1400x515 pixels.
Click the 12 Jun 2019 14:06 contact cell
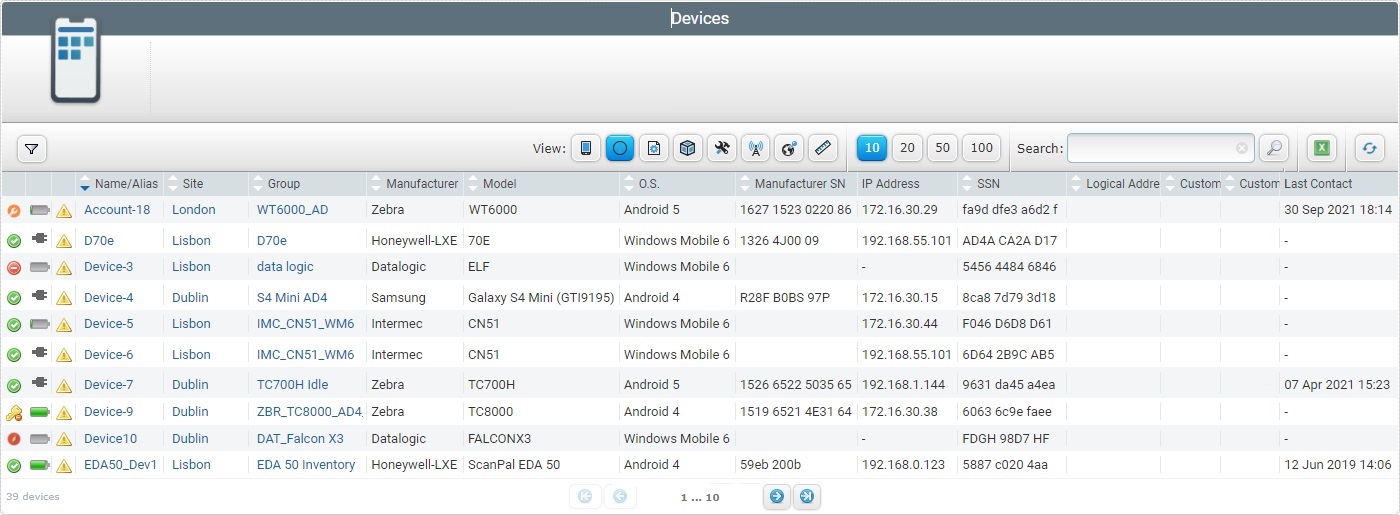[x=1338, y=465]
